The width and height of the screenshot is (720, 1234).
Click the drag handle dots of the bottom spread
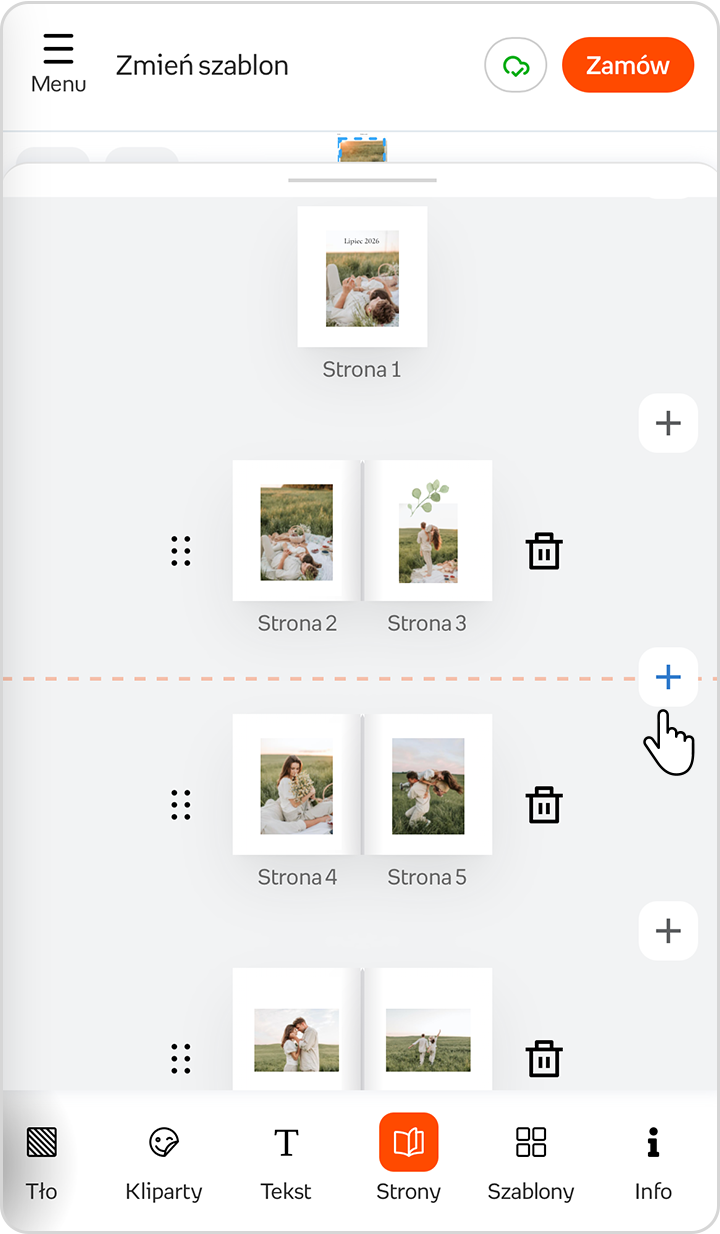pos(181,1059)
